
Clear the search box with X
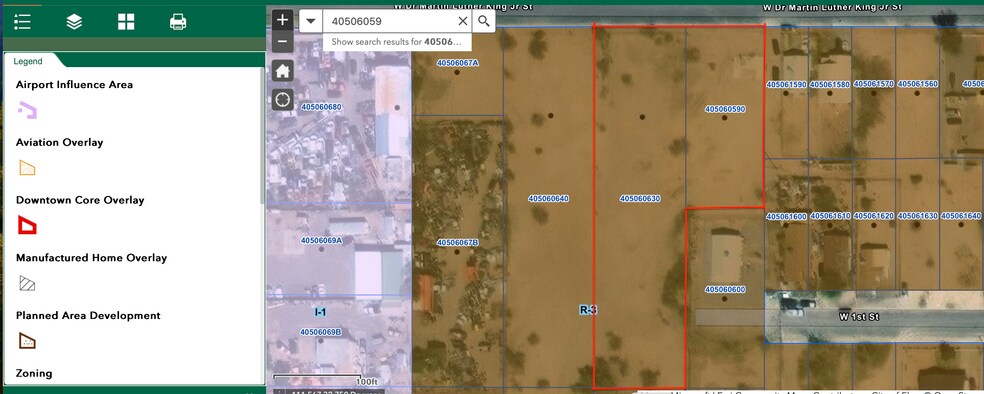[463, 21]
